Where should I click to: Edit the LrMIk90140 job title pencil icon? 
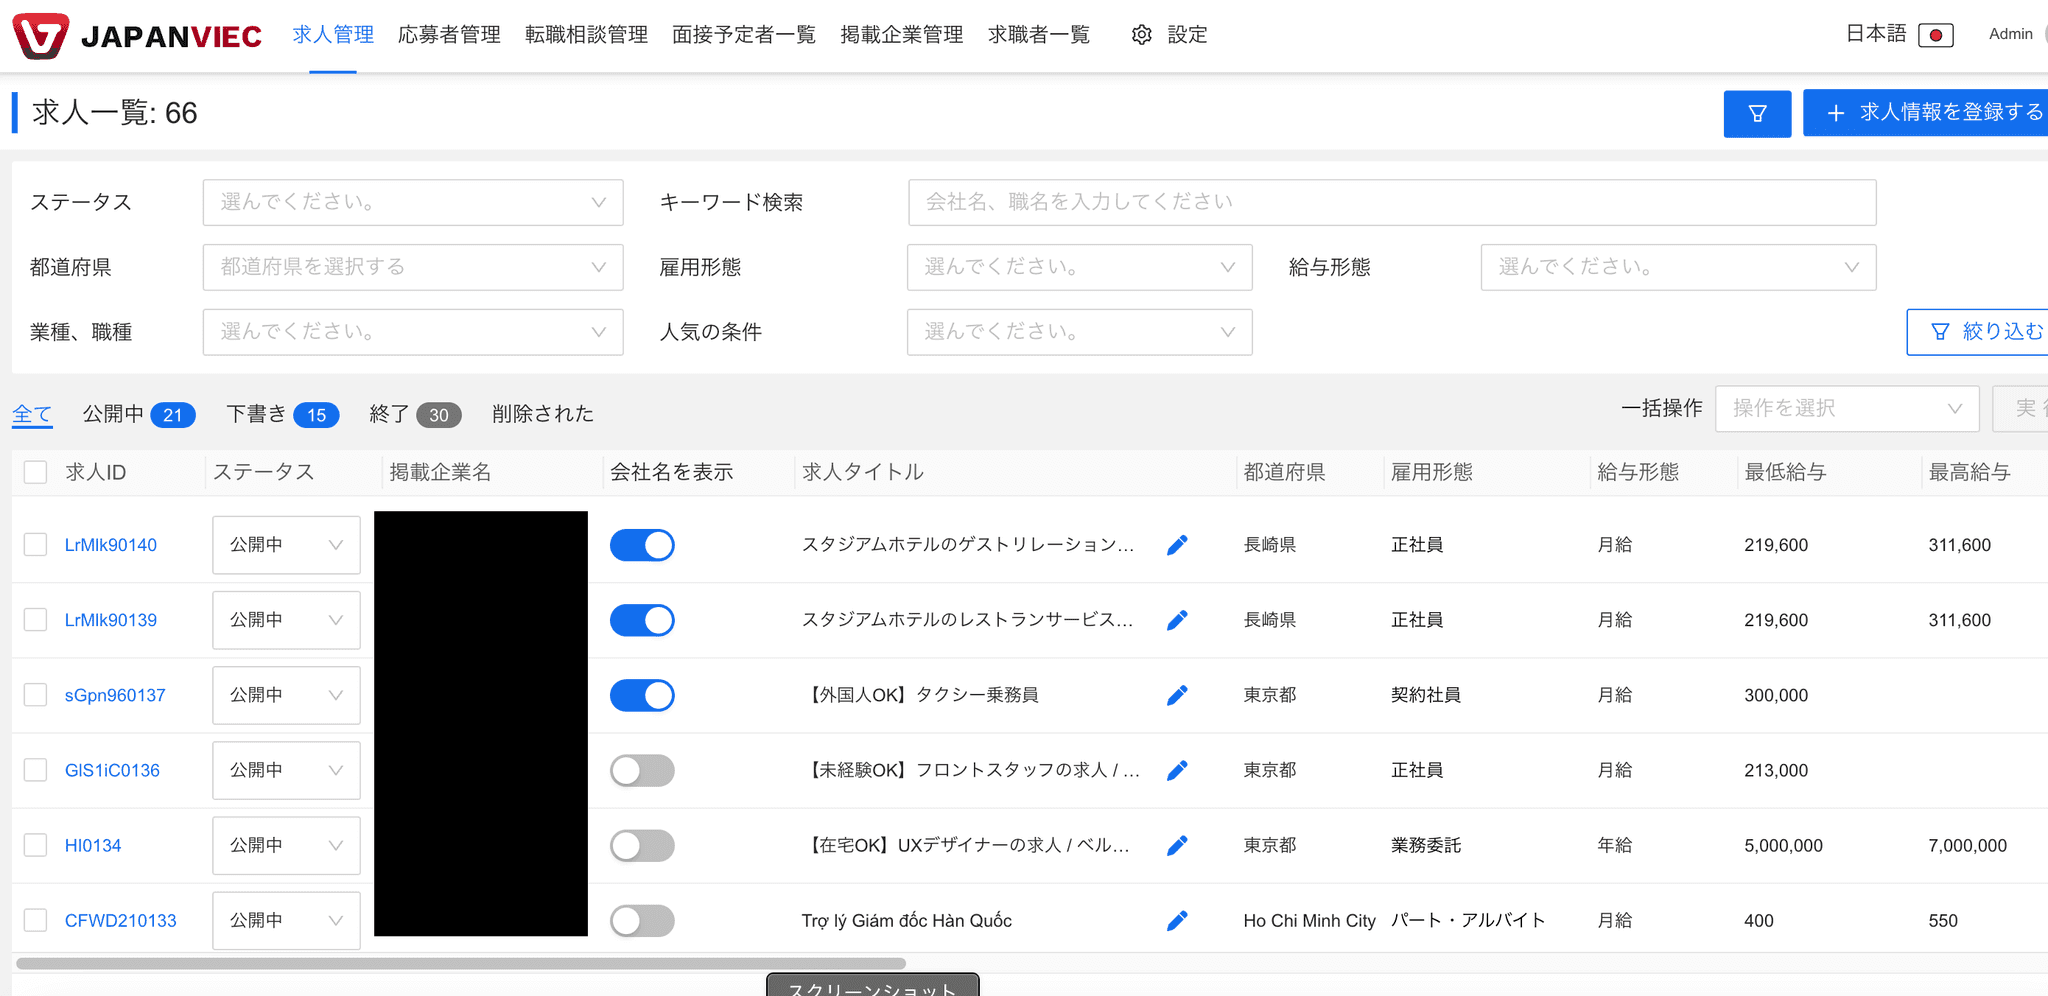coord(1177,545)
